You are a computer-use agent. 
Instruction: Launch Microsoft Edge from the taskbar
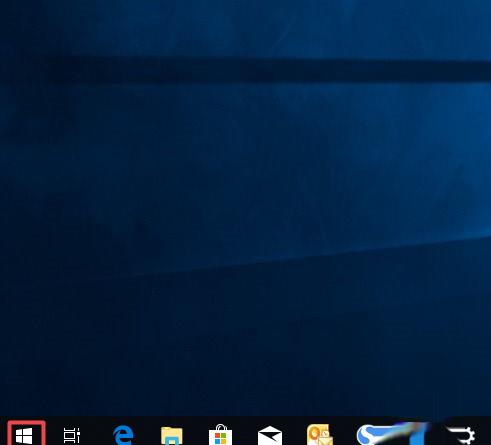(x=123, y=435)
